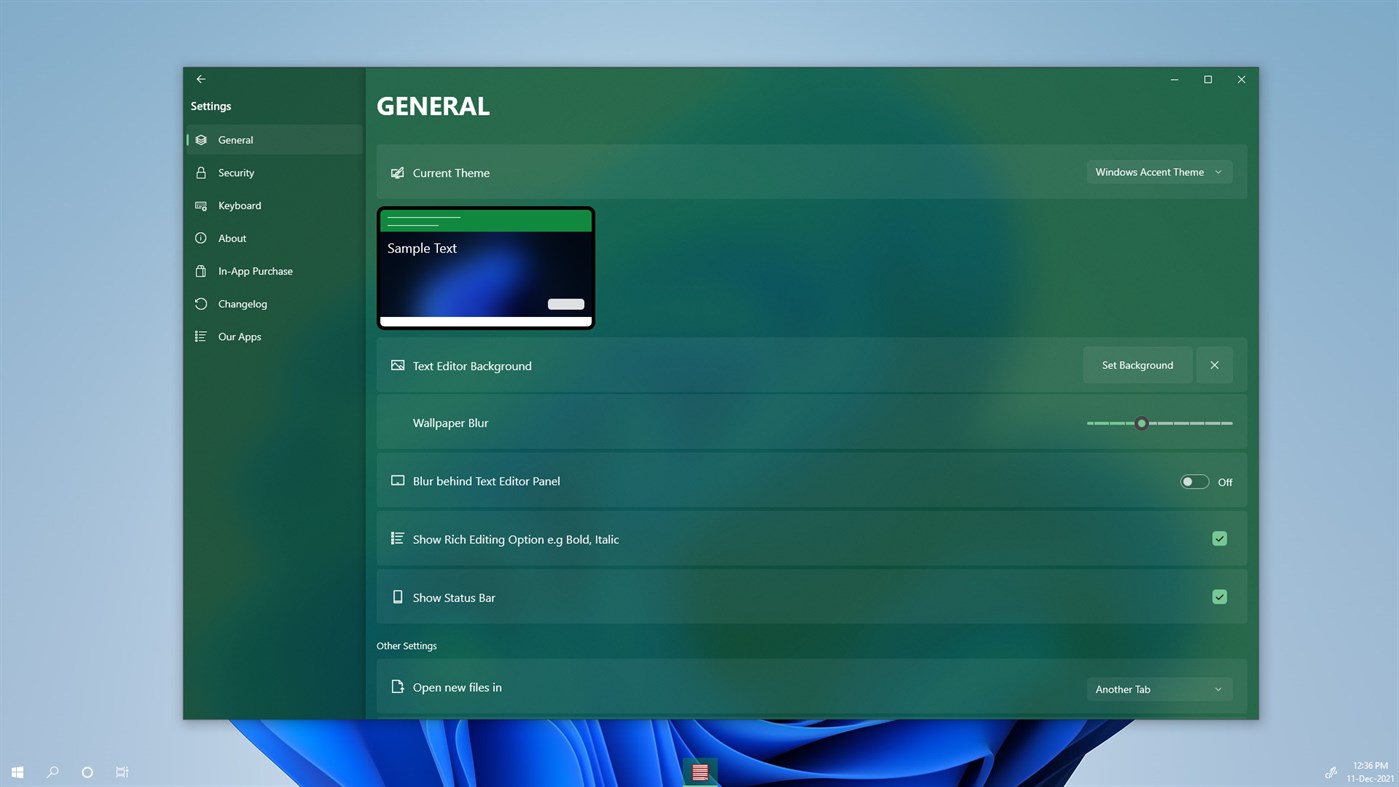Click the Current Theme brush icon
Image resolution: width=1399 pixels, height=787 pixels.
(x=397, y=172)
